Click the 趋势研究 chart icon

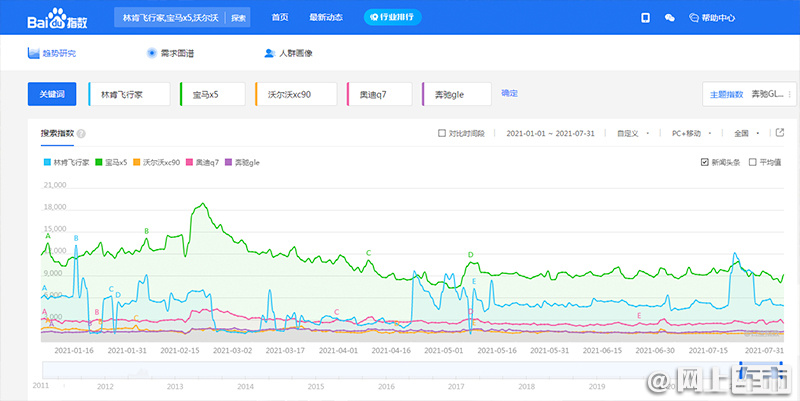33,53
